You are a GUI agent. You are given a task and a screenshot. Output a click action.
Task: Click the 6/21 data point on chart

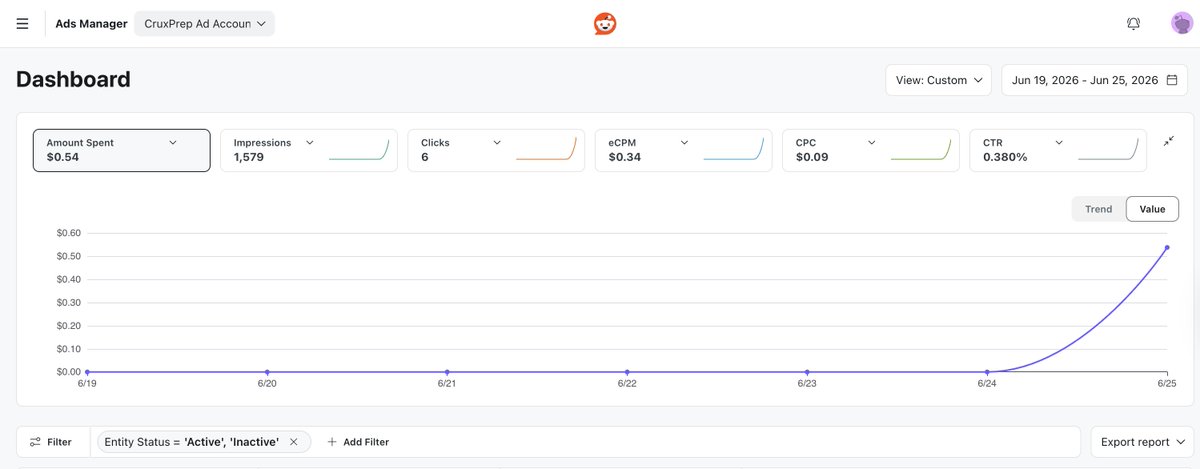447,372
